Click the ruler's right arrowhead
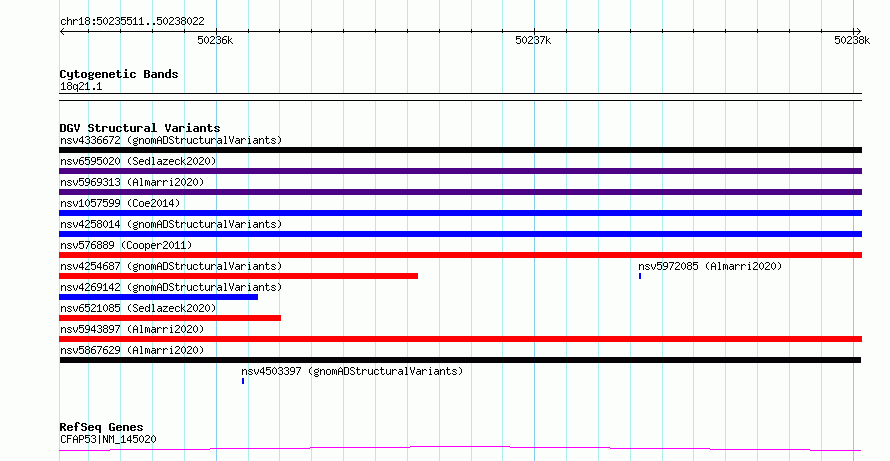This screenshot has height=461, width=890. tap(858, 32)
